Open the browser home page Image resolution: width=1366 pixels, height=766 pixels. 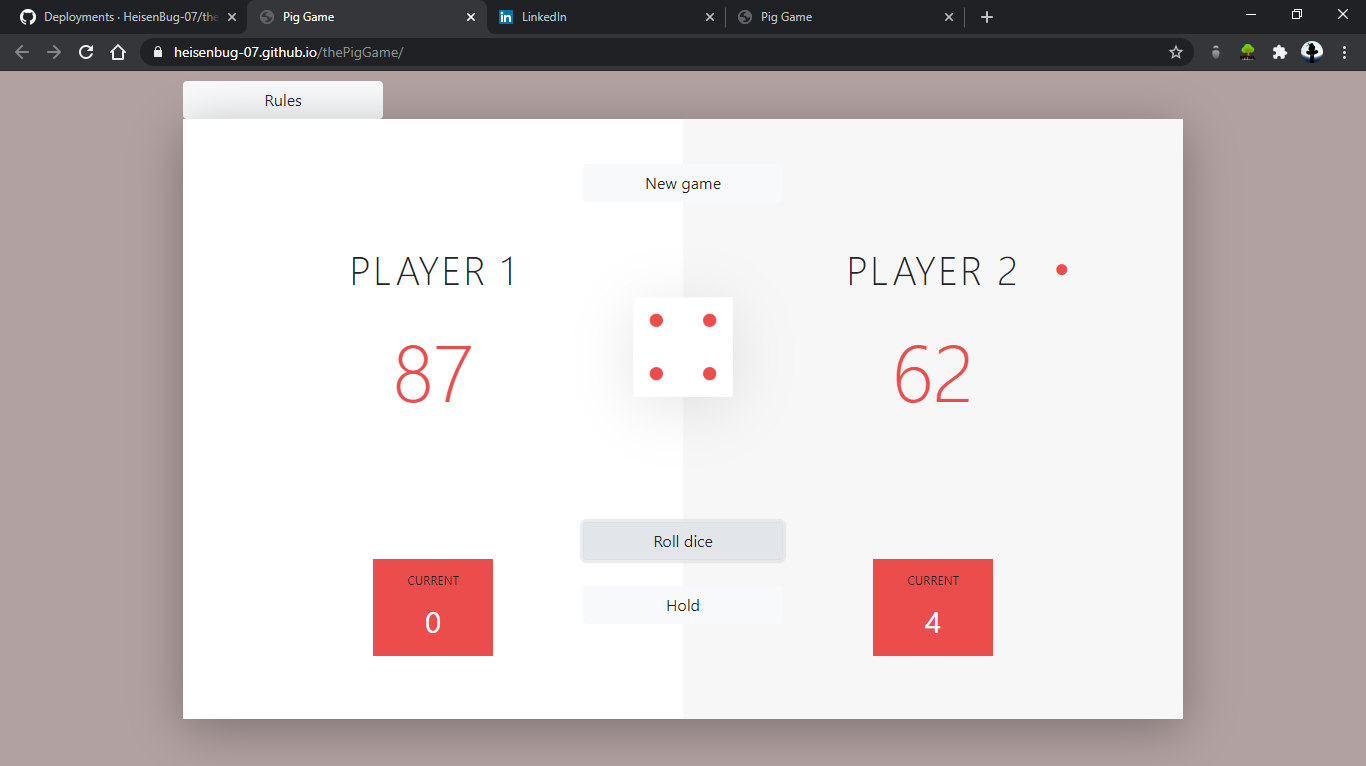click(x=118, y=52)
